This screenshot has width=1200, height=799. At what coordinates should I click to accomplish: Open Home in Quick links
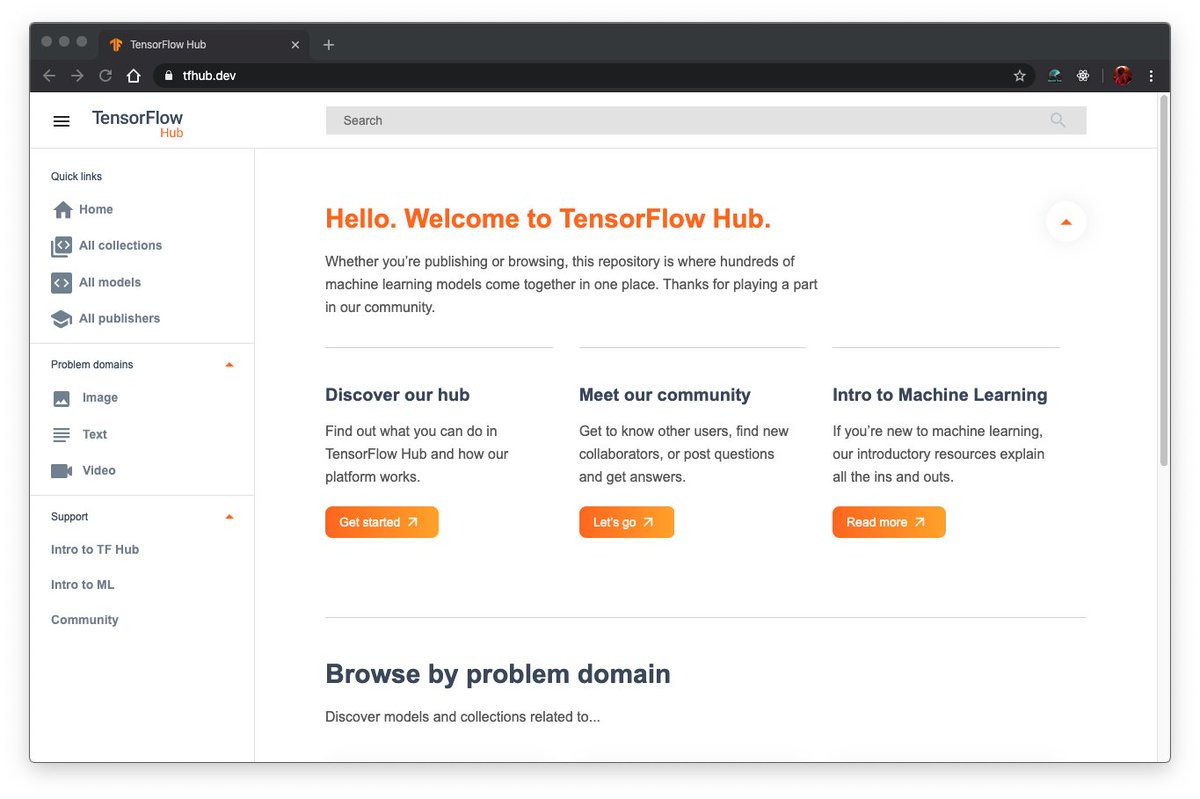point(96,210)
